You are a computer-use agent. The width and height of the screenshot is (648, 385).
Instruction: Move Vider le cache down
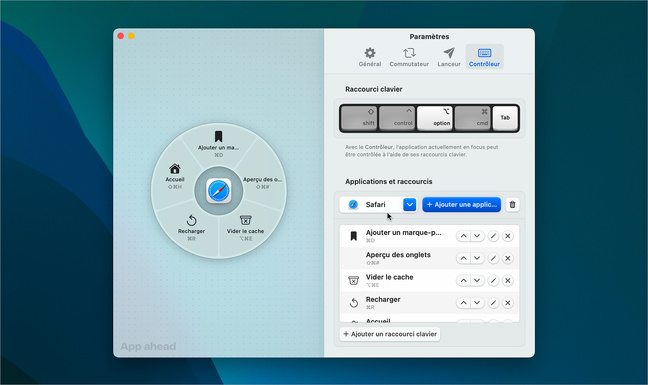click(x=477, y=280)
